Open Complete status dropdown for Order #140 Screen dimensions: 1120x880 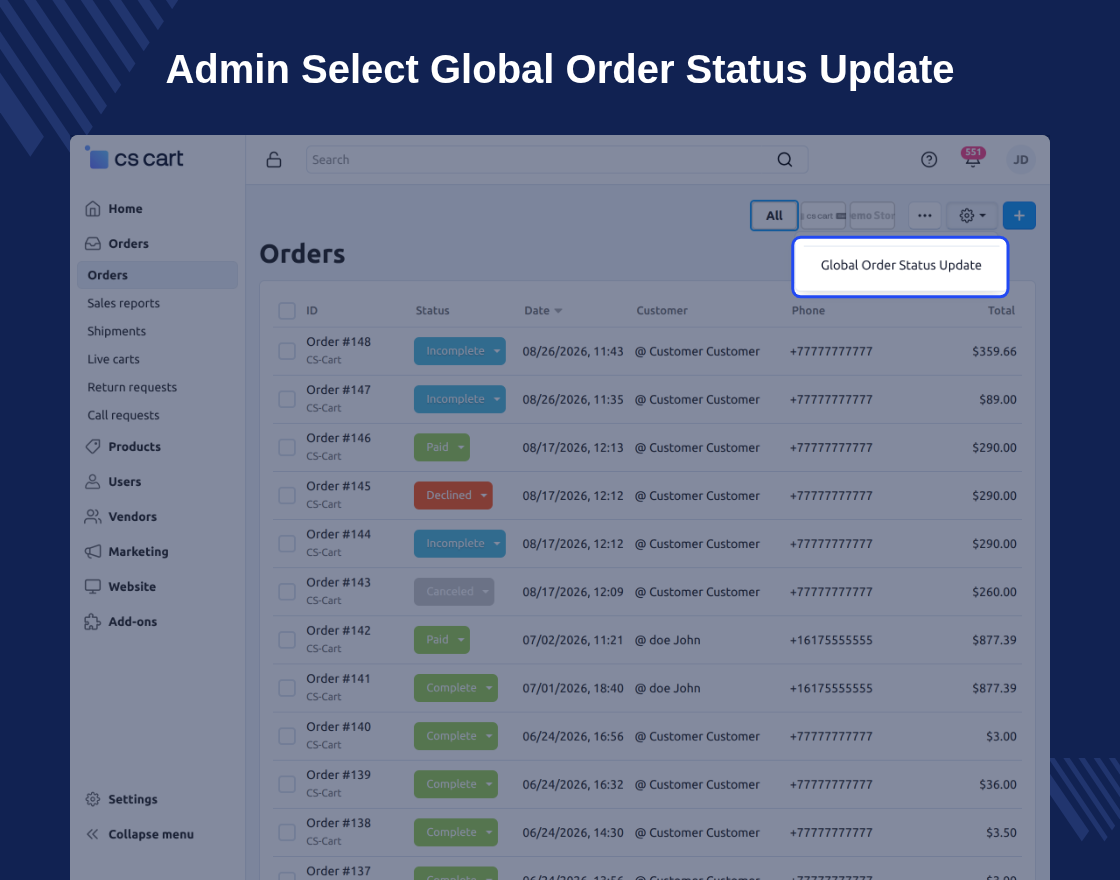coord(456,736)
